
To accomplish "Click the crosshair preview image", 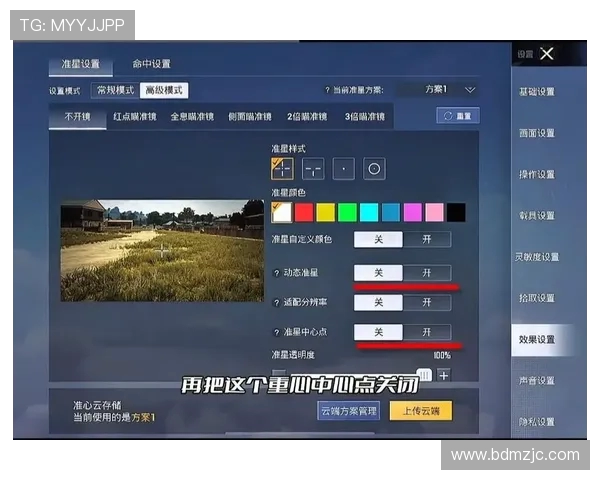I will point(162,250).
